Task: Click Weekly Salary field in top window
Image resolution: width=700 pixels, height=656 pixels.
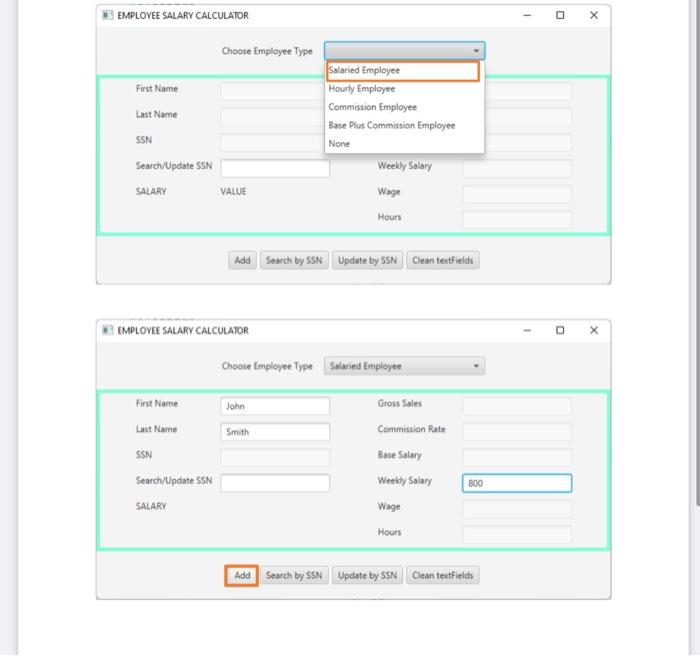Action: 517,168
